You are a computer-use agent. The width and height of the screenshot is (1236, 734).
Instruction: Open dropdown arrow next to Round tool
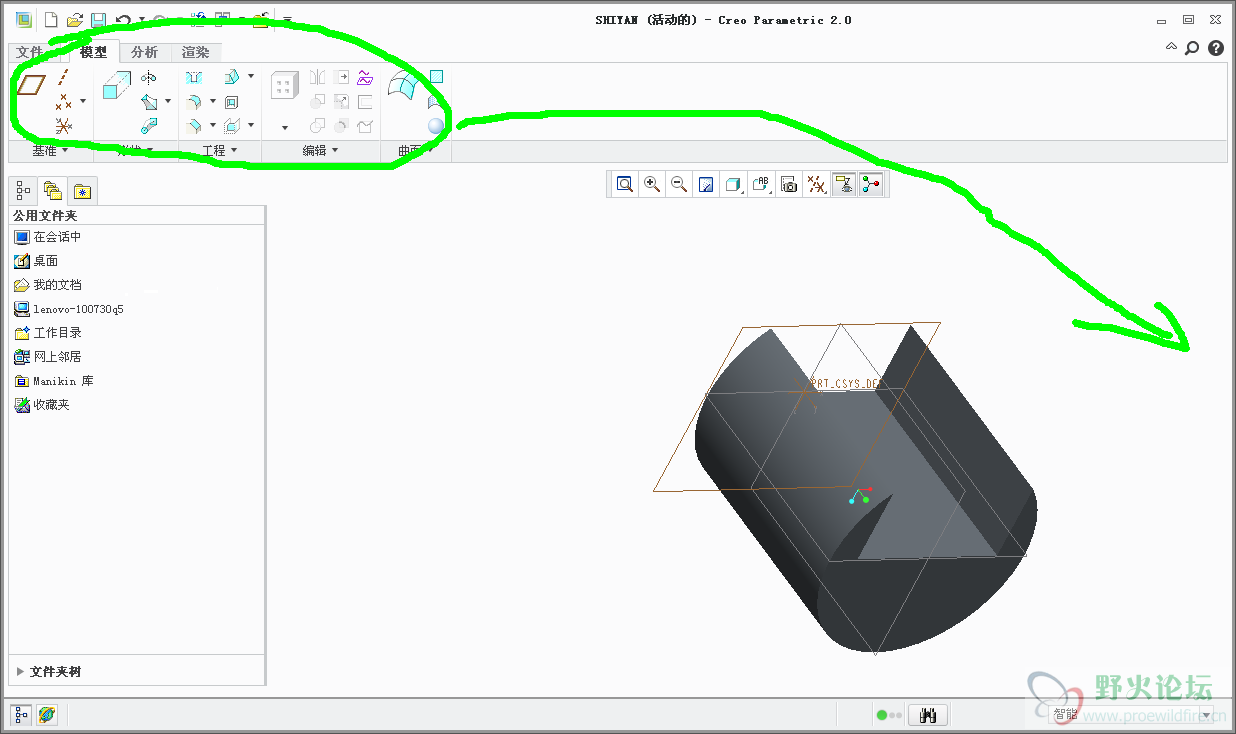pos(212,101)
